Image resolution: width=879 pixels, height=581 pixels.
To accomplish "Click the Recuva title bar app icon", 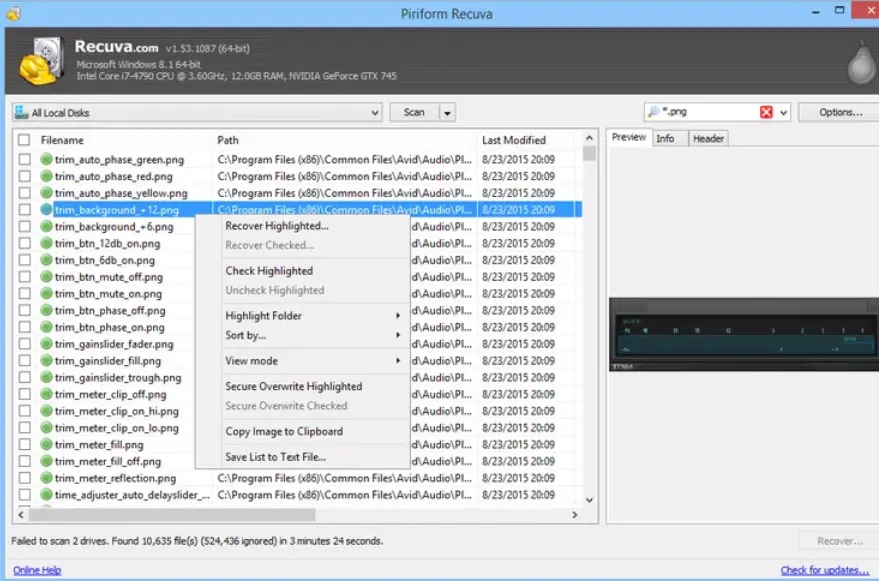I will point(13,13).
